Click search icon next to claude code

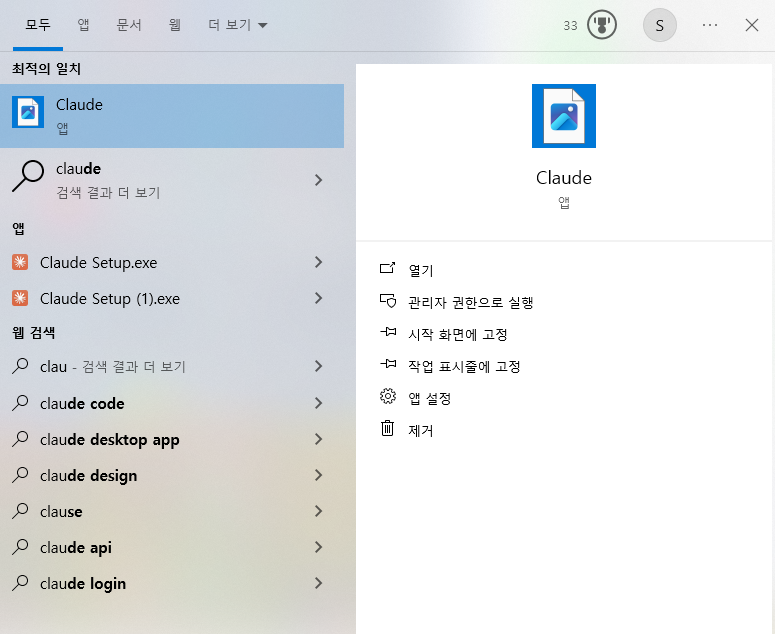coord(20,403)
